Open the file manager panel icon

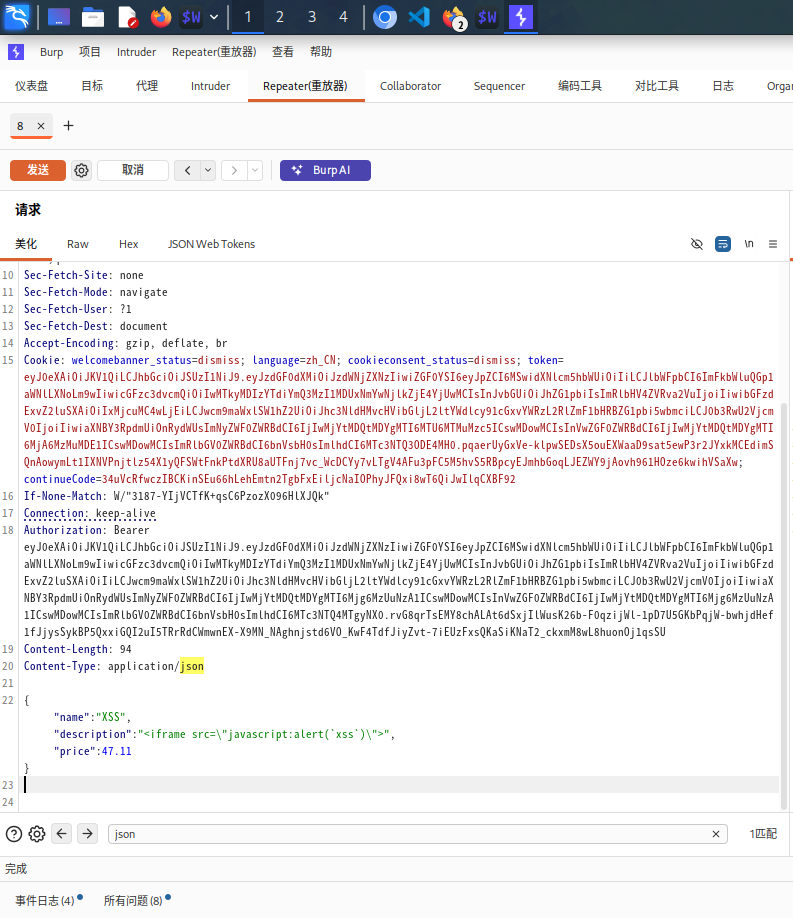tap(93, 17)
